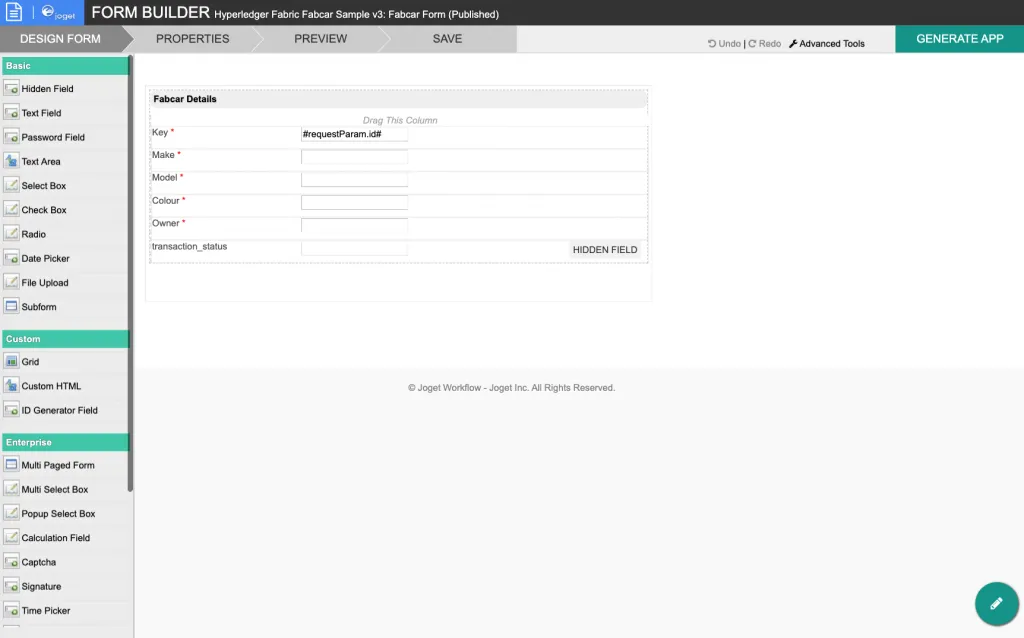Screen dimensions: 1024x638
Task: Open the Preview step tab
Action: tap(321, 39)
